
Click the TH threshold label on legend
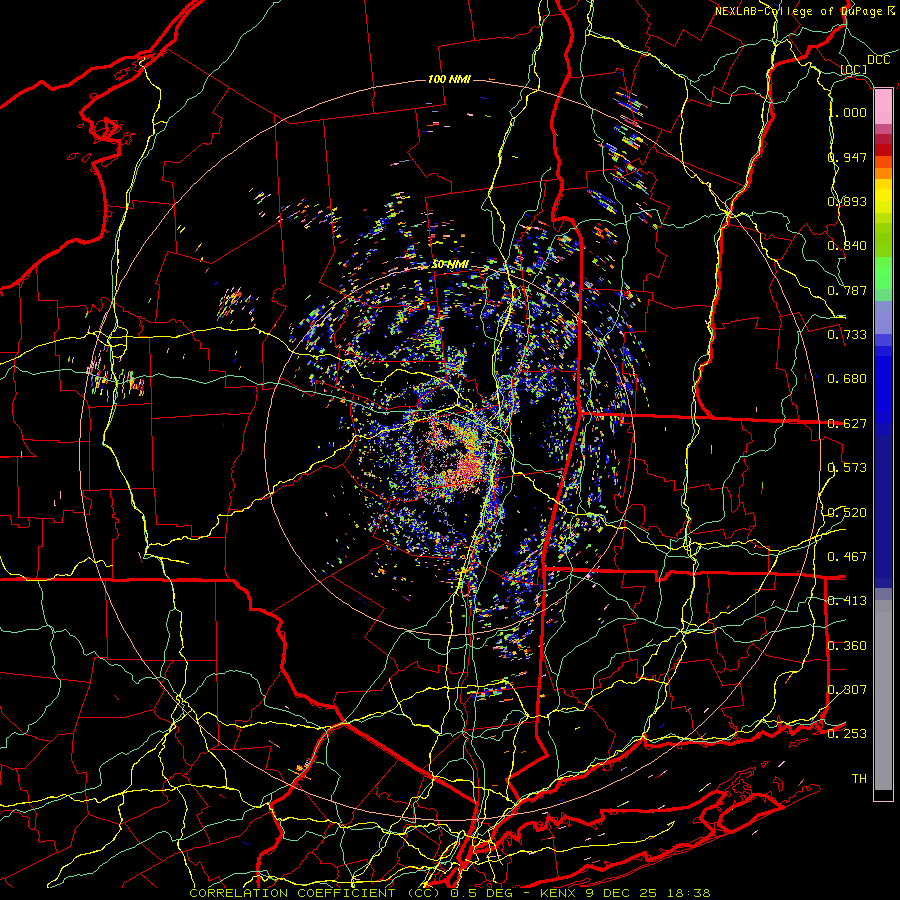coord(859,779)
